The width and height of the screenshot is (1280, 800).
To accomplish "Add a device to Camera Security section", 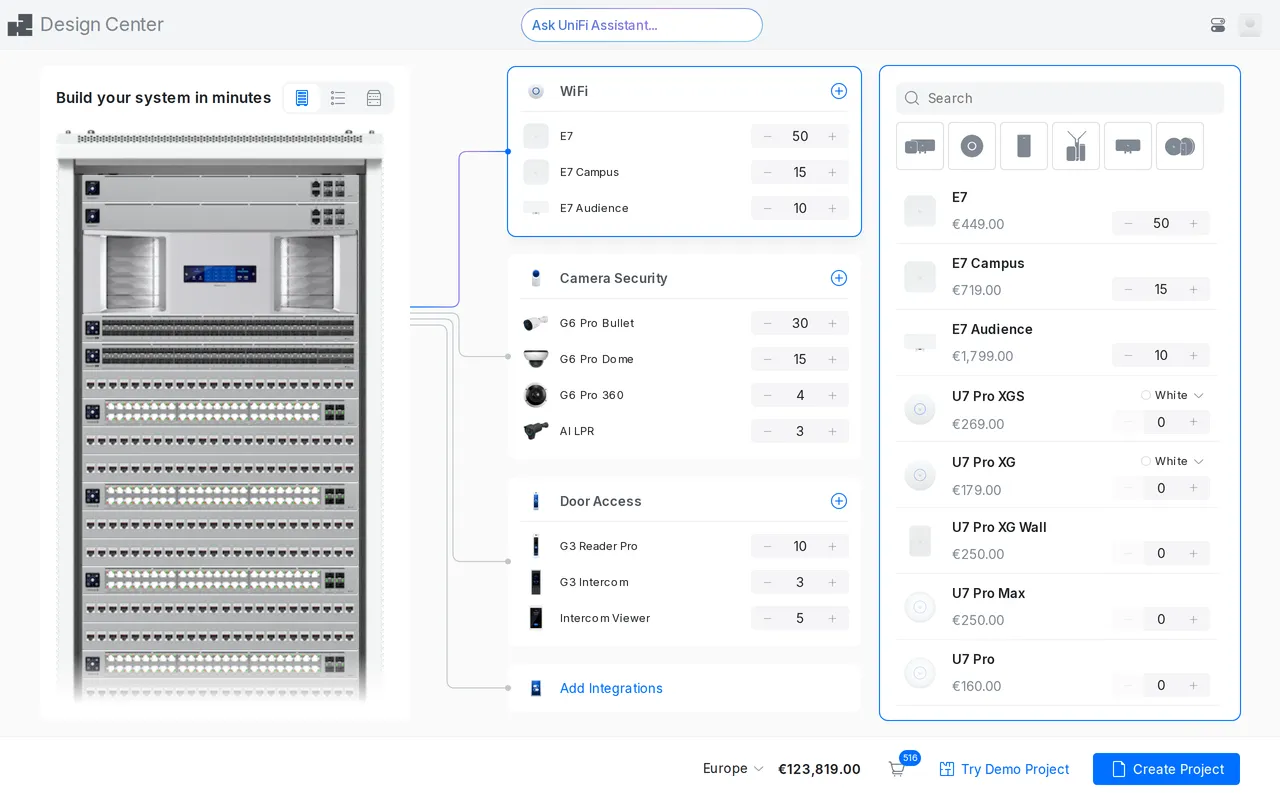I will [x=839, y=278].
